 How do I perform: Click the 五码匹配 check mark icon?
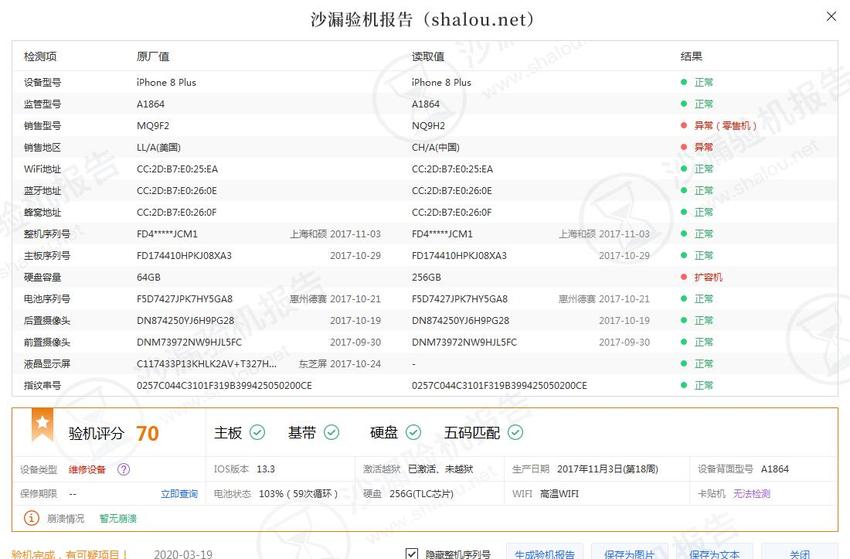pyautogui.click(x=515, y=432)
